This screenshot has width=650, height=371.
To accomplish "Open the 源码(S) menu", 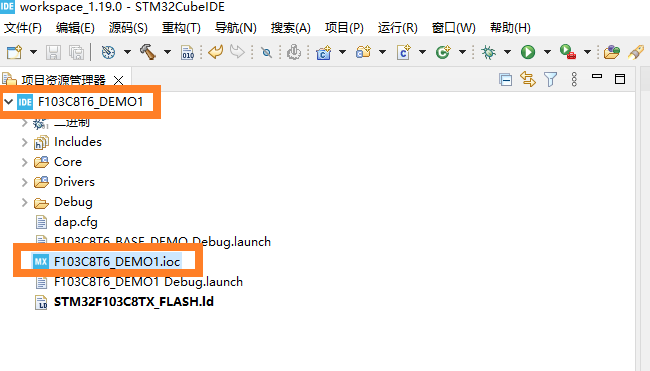I will pyautogui.click(x=128, y=28).
